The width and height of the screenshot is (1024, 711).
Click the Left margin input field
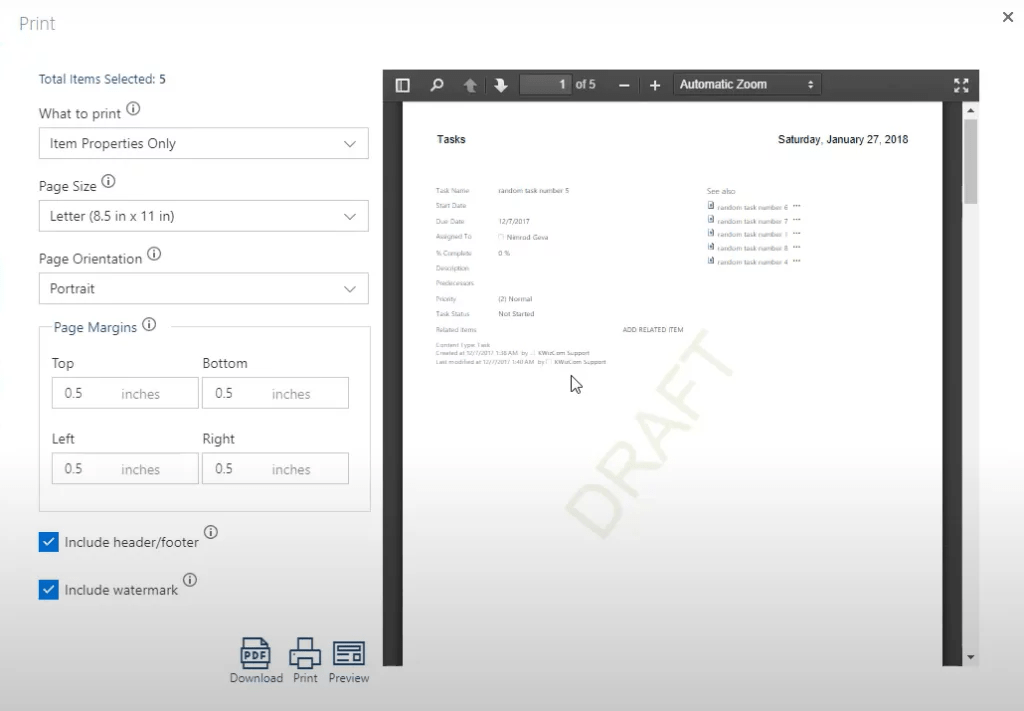click(x=125, y=469)
